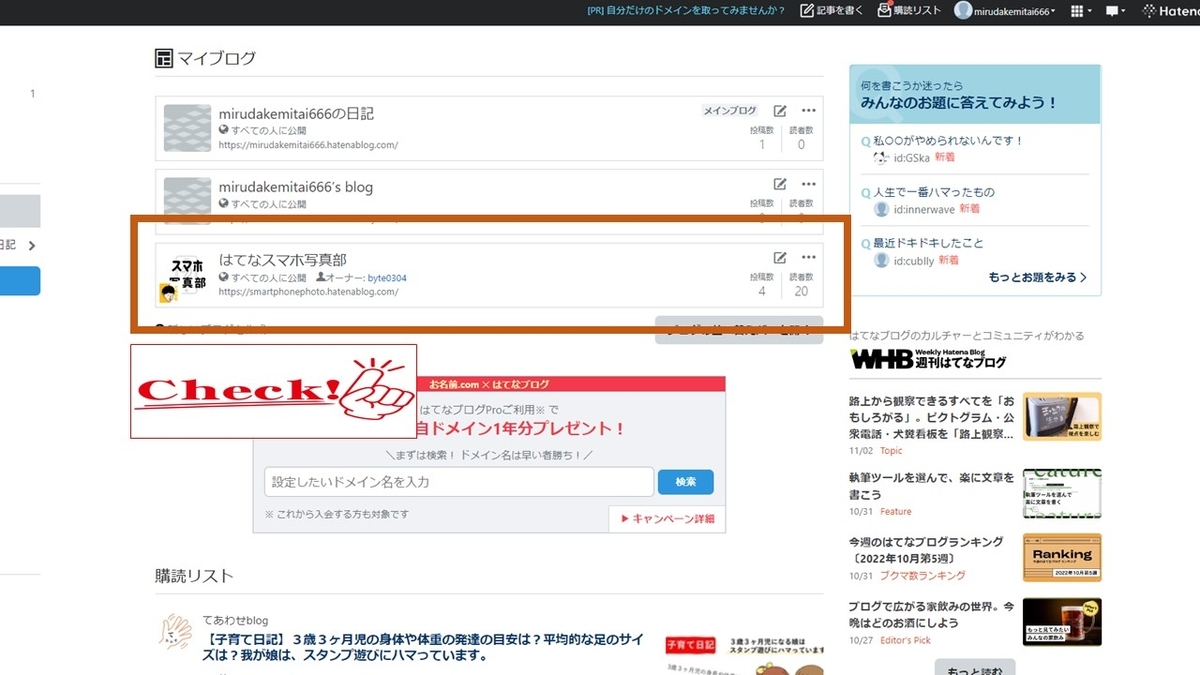
Task: Open blog title はてなスマホ写真部
Action: [x=283, y=260]
